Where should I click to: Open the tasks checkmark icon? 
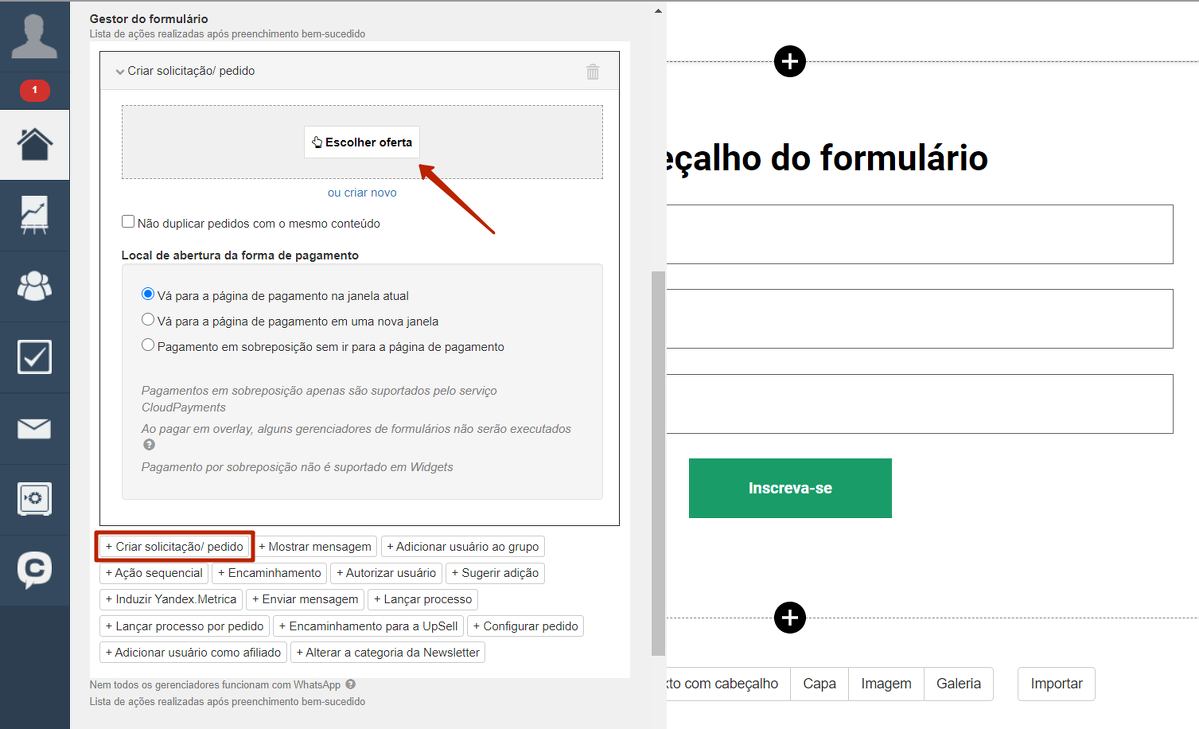[34, 357]
